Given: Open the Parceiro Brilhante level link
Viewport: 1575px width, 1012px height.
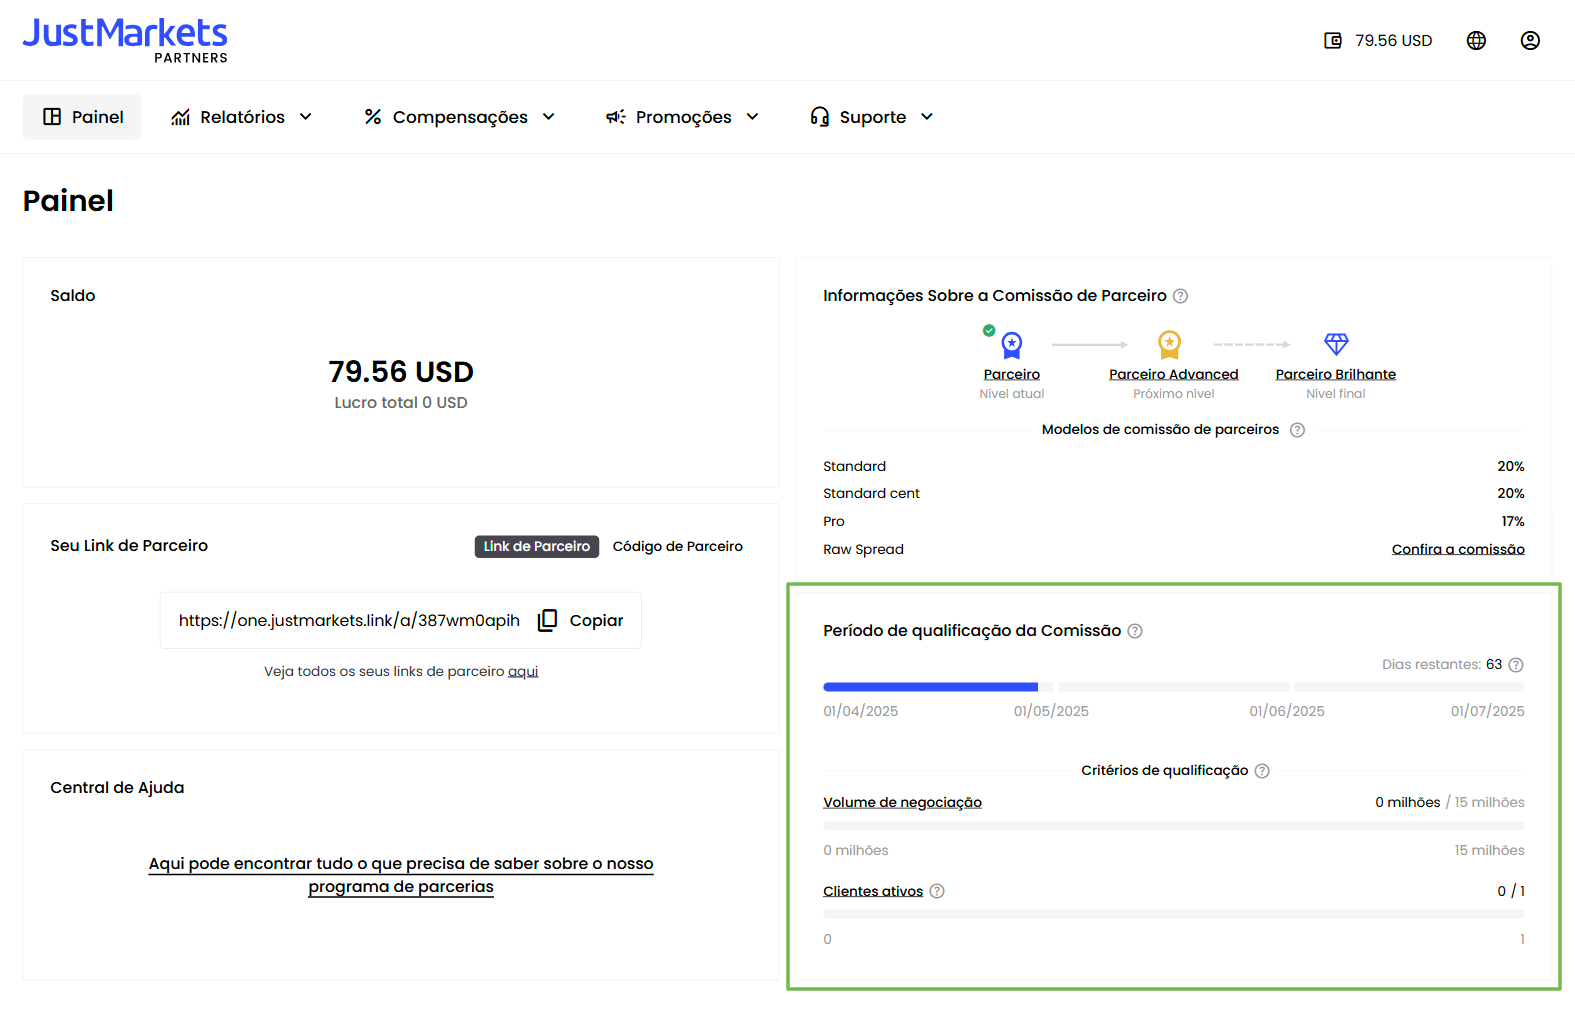Looking at the screenshot, I should pos(1336,374).
